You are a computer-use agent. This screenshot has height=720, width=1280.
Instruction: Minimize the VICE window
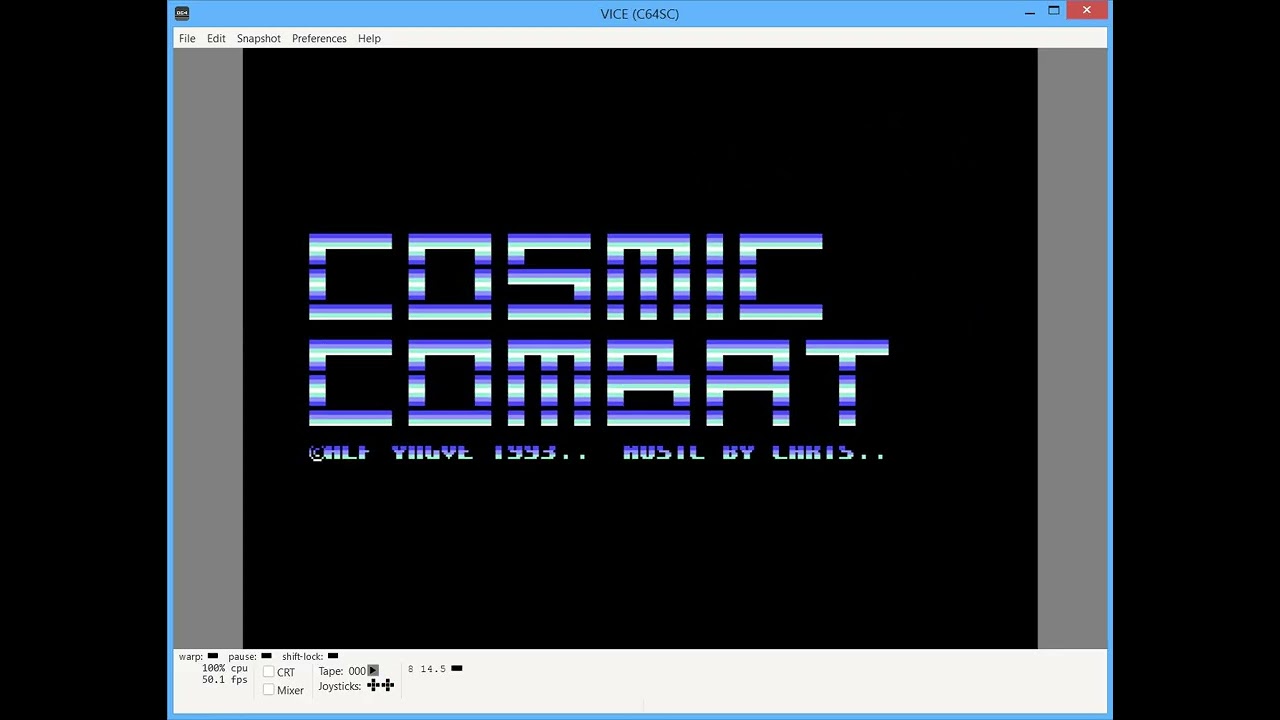point(1030,12)
